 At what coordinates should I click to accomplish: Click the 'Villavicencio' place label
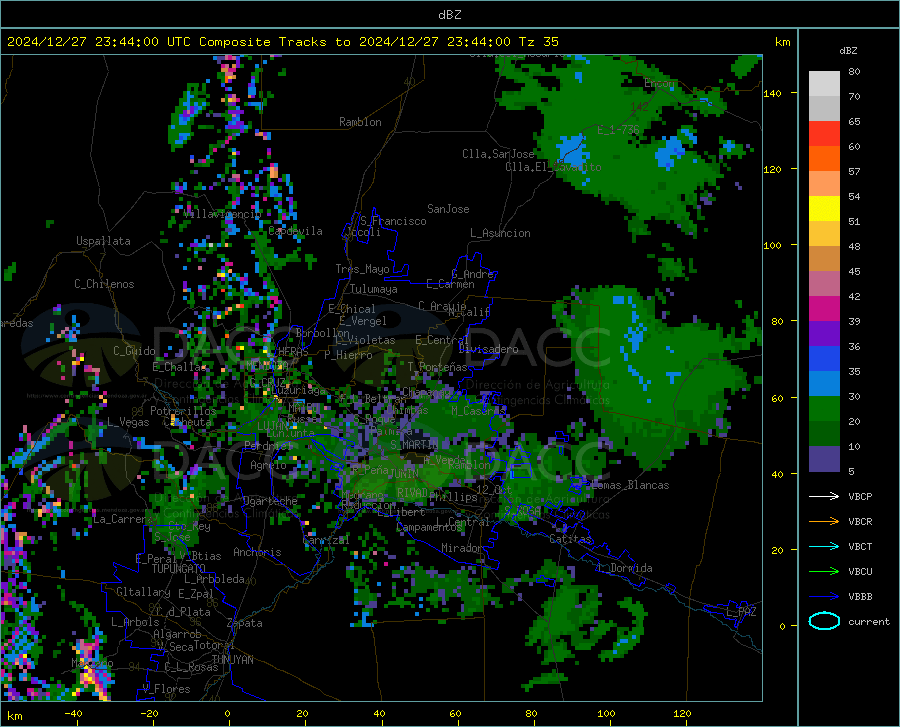point(222,214)
